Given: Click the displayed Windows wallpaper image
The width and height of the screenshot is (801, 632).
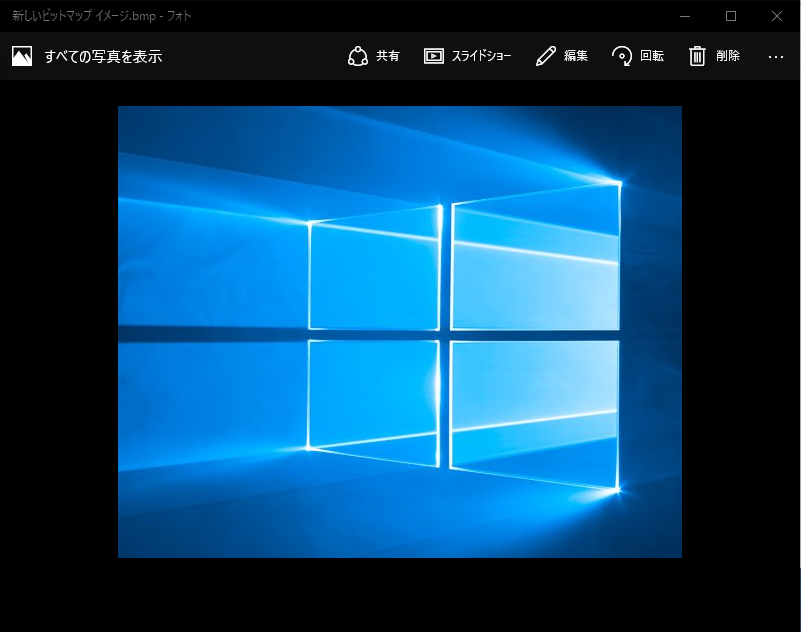Looking at the screenshot, I should 400,332.
